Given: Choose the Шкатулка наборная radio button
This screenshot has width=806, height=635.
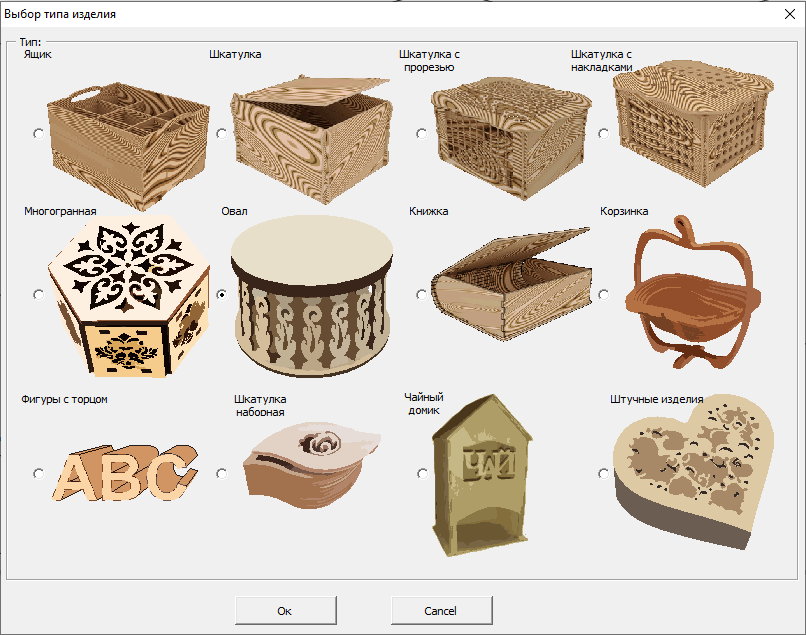Looking at the screenshot, I should click(x=222, y=473).
